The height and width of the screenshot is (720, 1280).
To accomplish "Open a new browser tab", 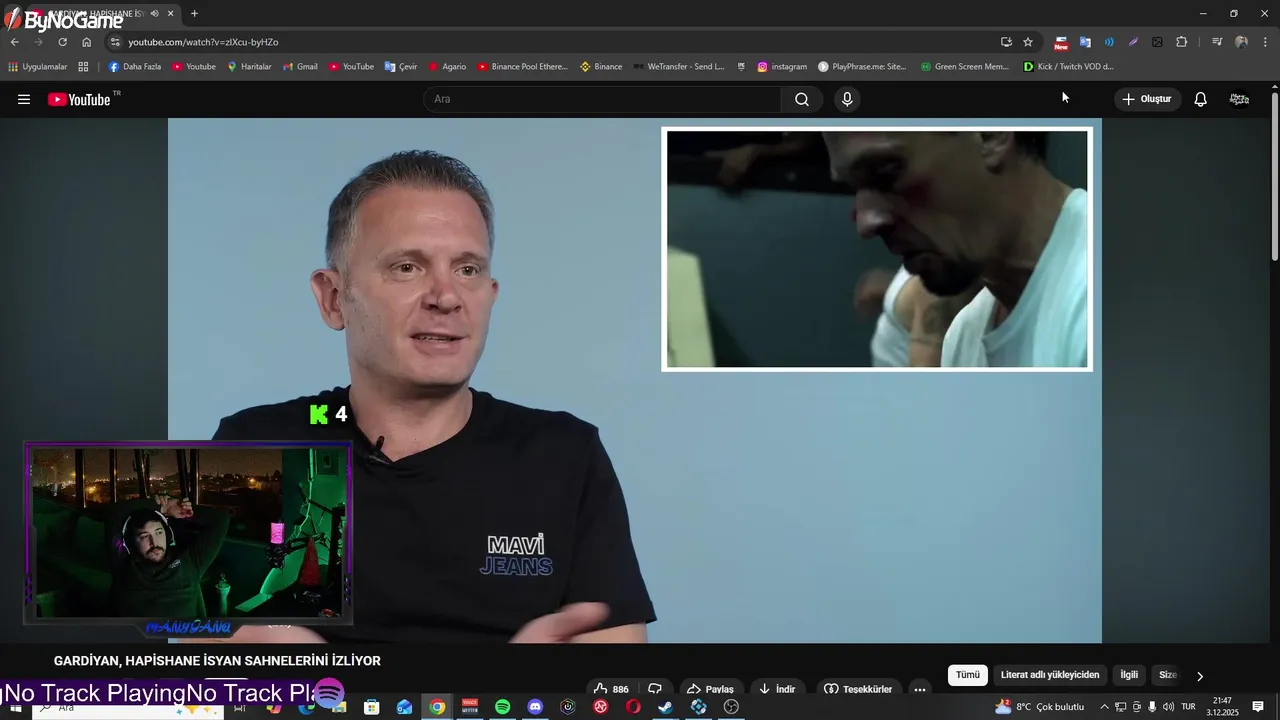I will pos(194,13).
